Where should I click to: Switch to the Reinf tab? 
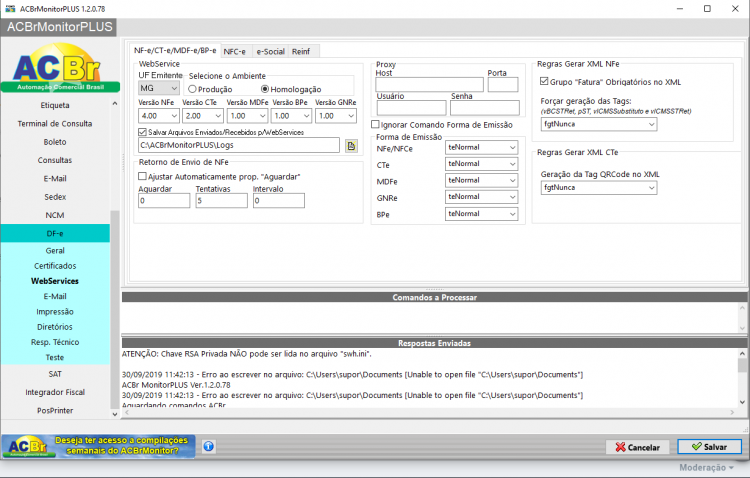[x=301, y=52]
